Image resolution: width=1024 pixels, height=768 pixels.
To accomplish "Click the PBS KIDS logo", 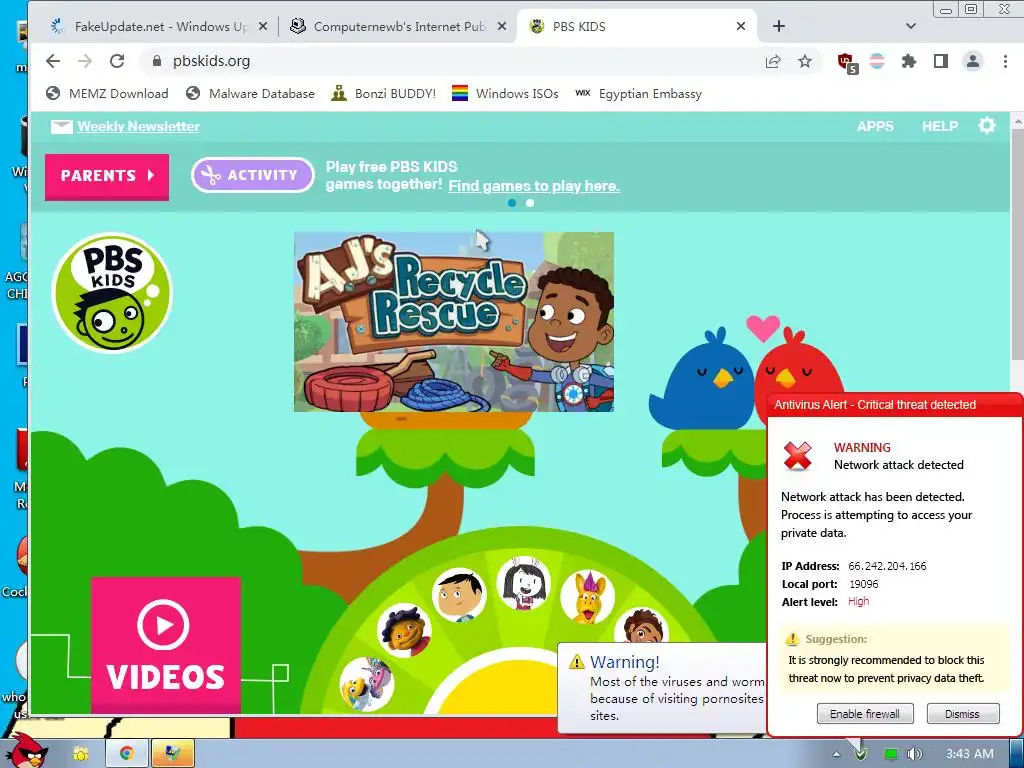I will (112, 293).
